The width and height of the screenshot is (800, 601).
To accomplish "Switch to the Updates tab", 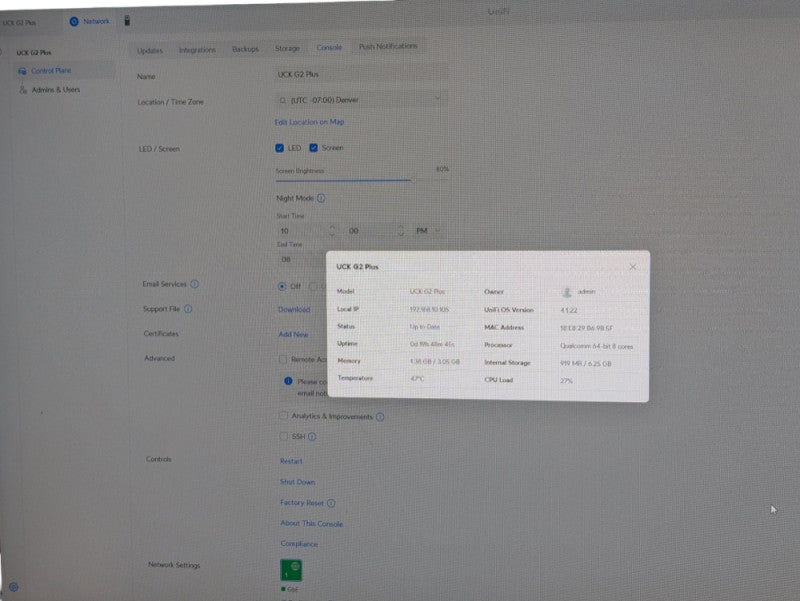I will [x=149, y=51].
